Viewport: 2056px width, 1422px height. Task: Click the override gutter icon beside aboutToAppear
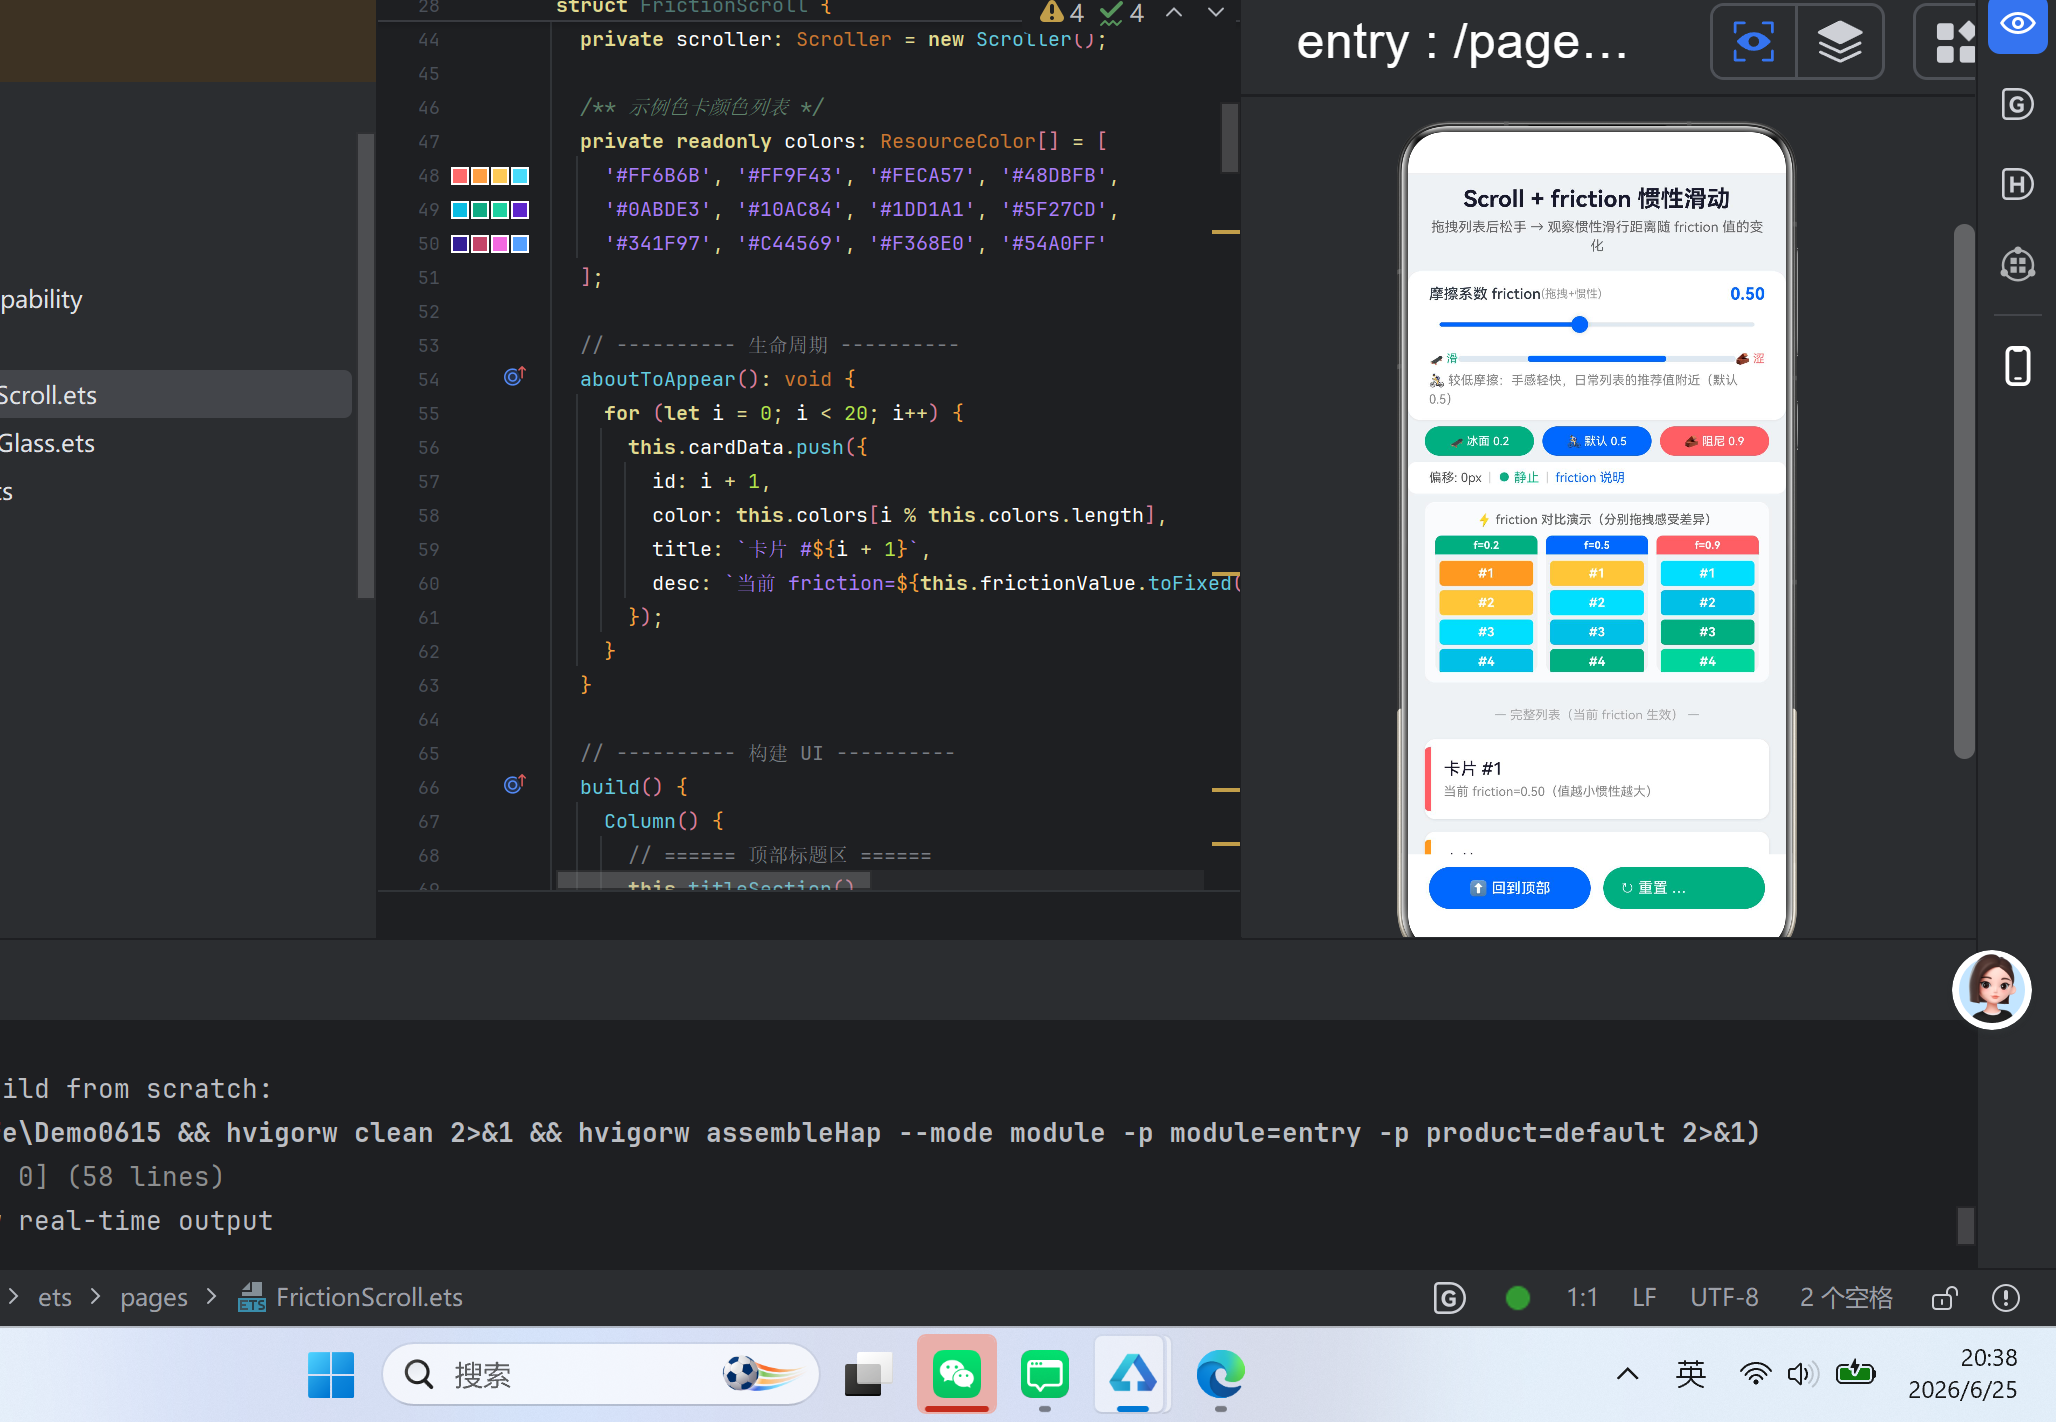pos(514,377)
